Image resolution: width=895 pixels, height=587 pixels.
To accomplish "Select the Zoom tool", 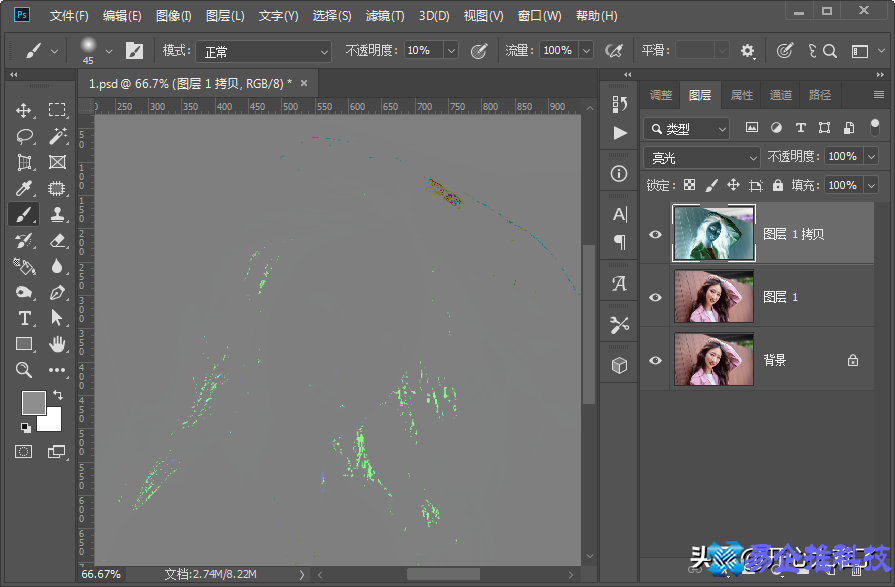I will (25, 370).
